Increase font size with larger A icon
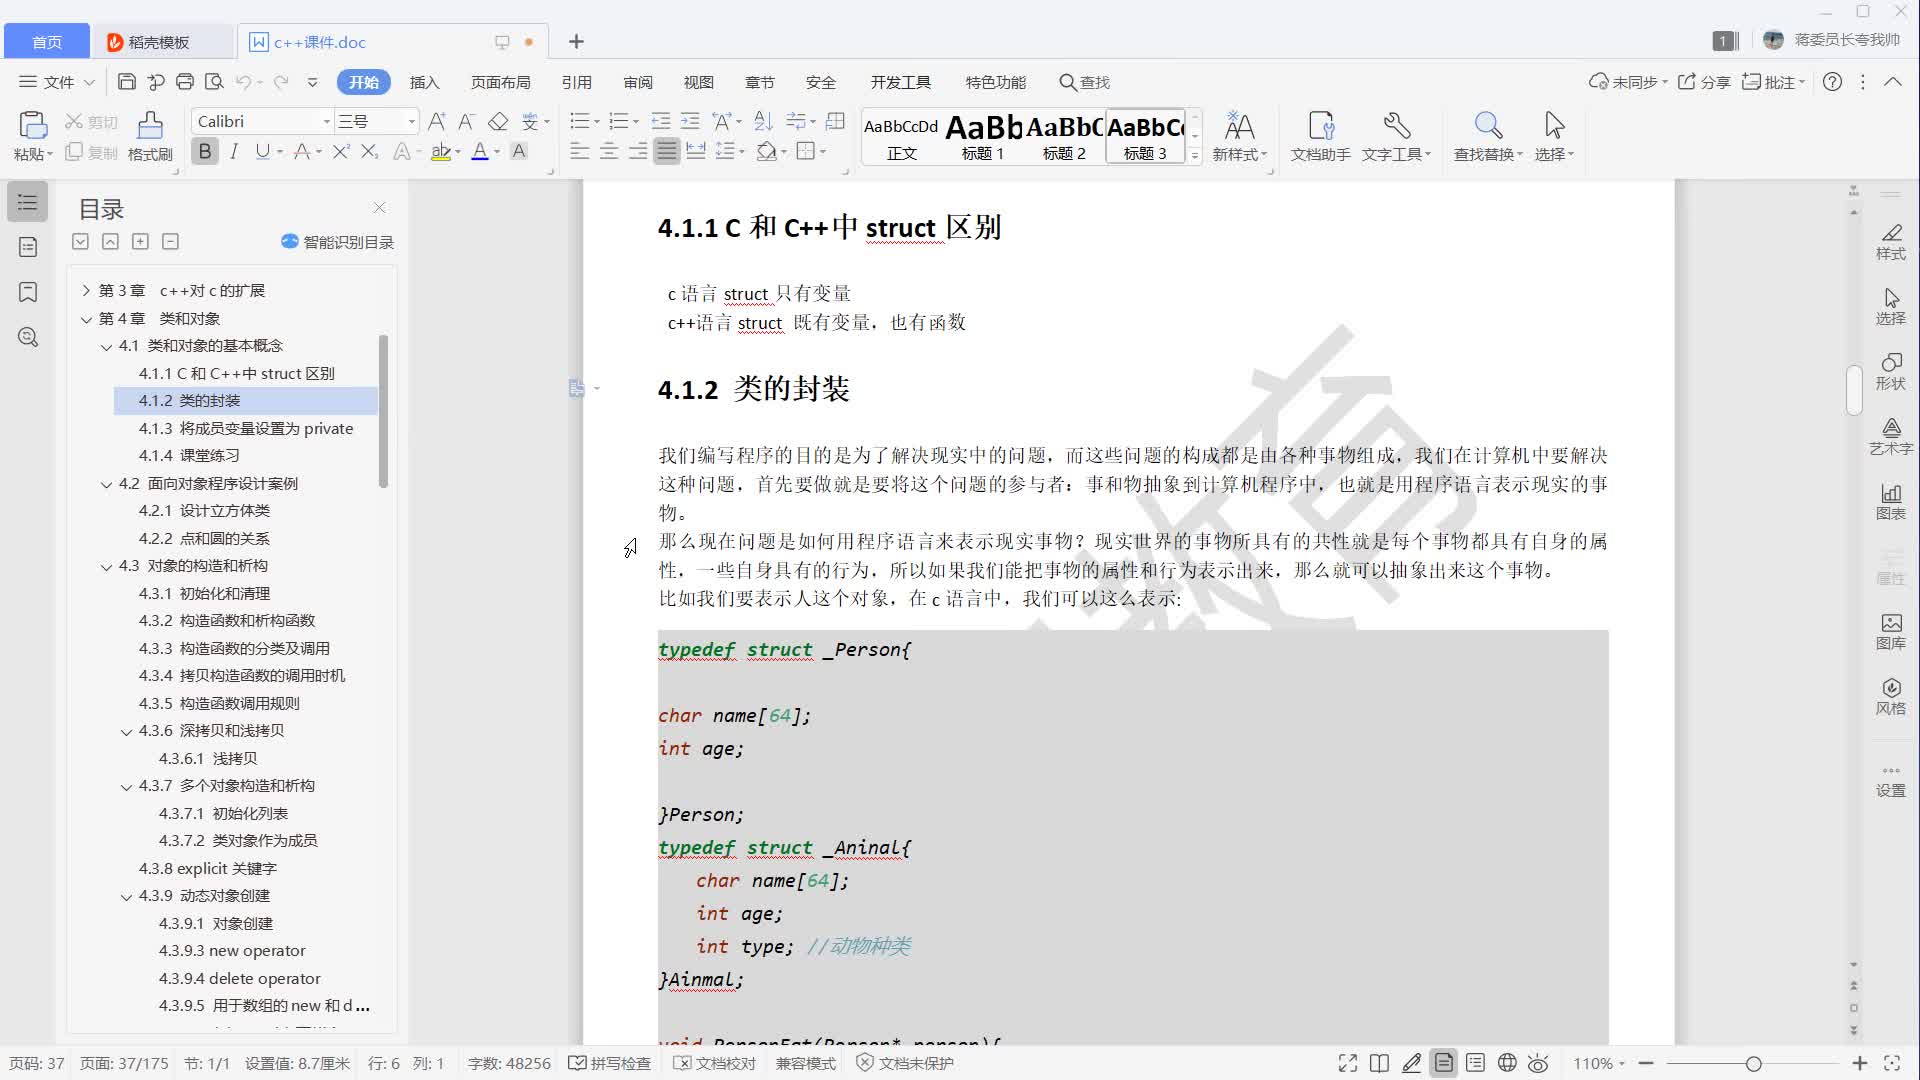 (437, 121)
